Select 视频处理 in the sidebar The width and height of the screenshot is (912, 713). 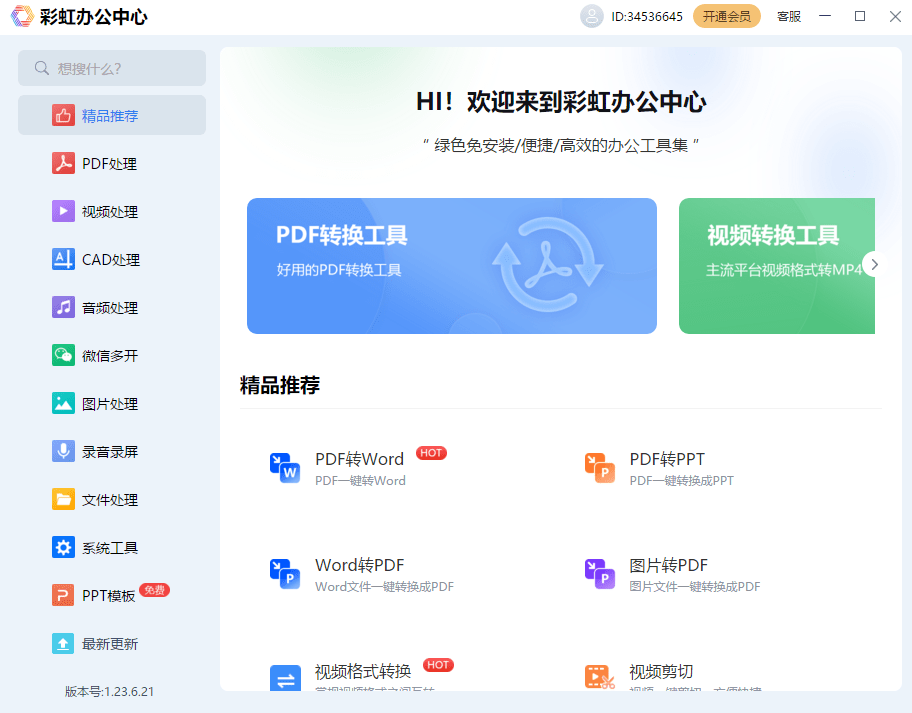coord(110,211)
